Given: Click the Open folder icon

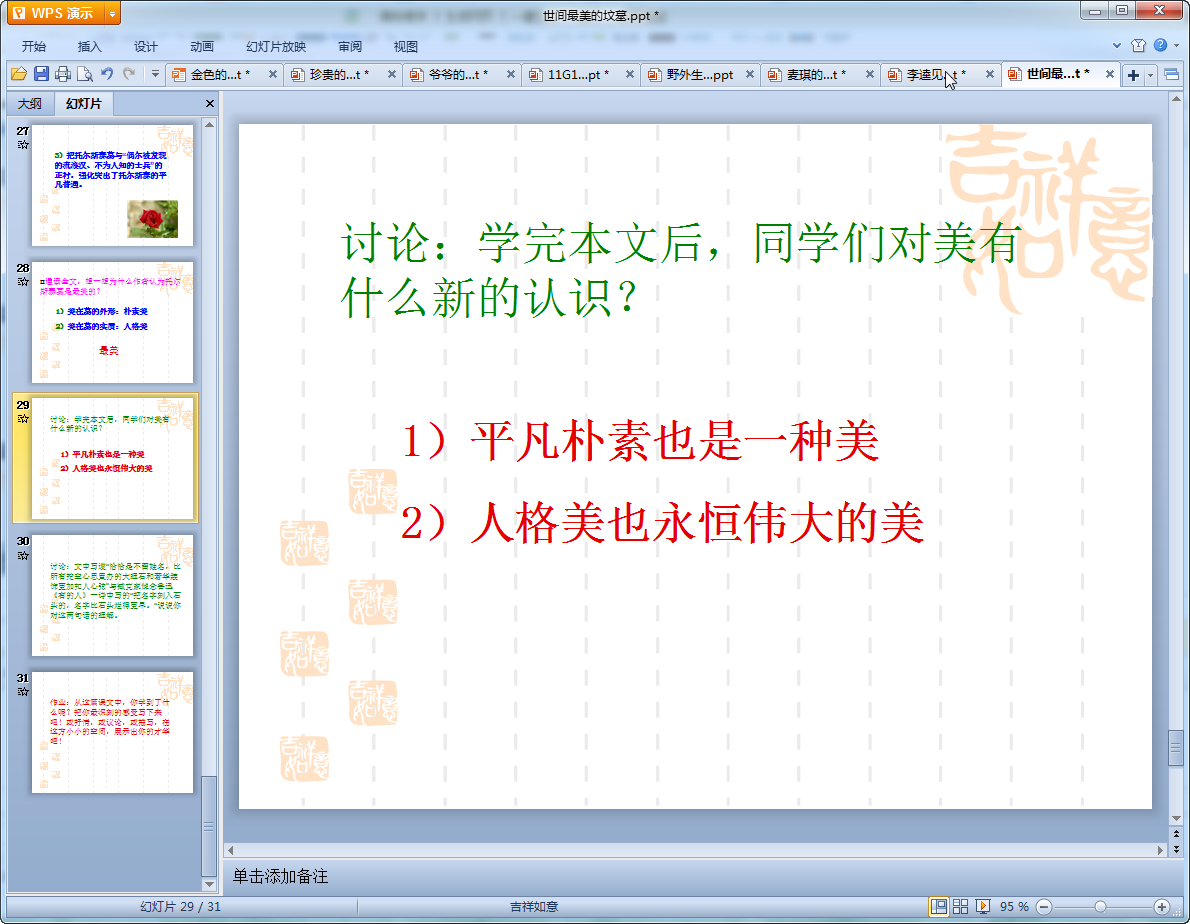Looking at the screenshot, I should pyautogui.click(x=18, y=74).
